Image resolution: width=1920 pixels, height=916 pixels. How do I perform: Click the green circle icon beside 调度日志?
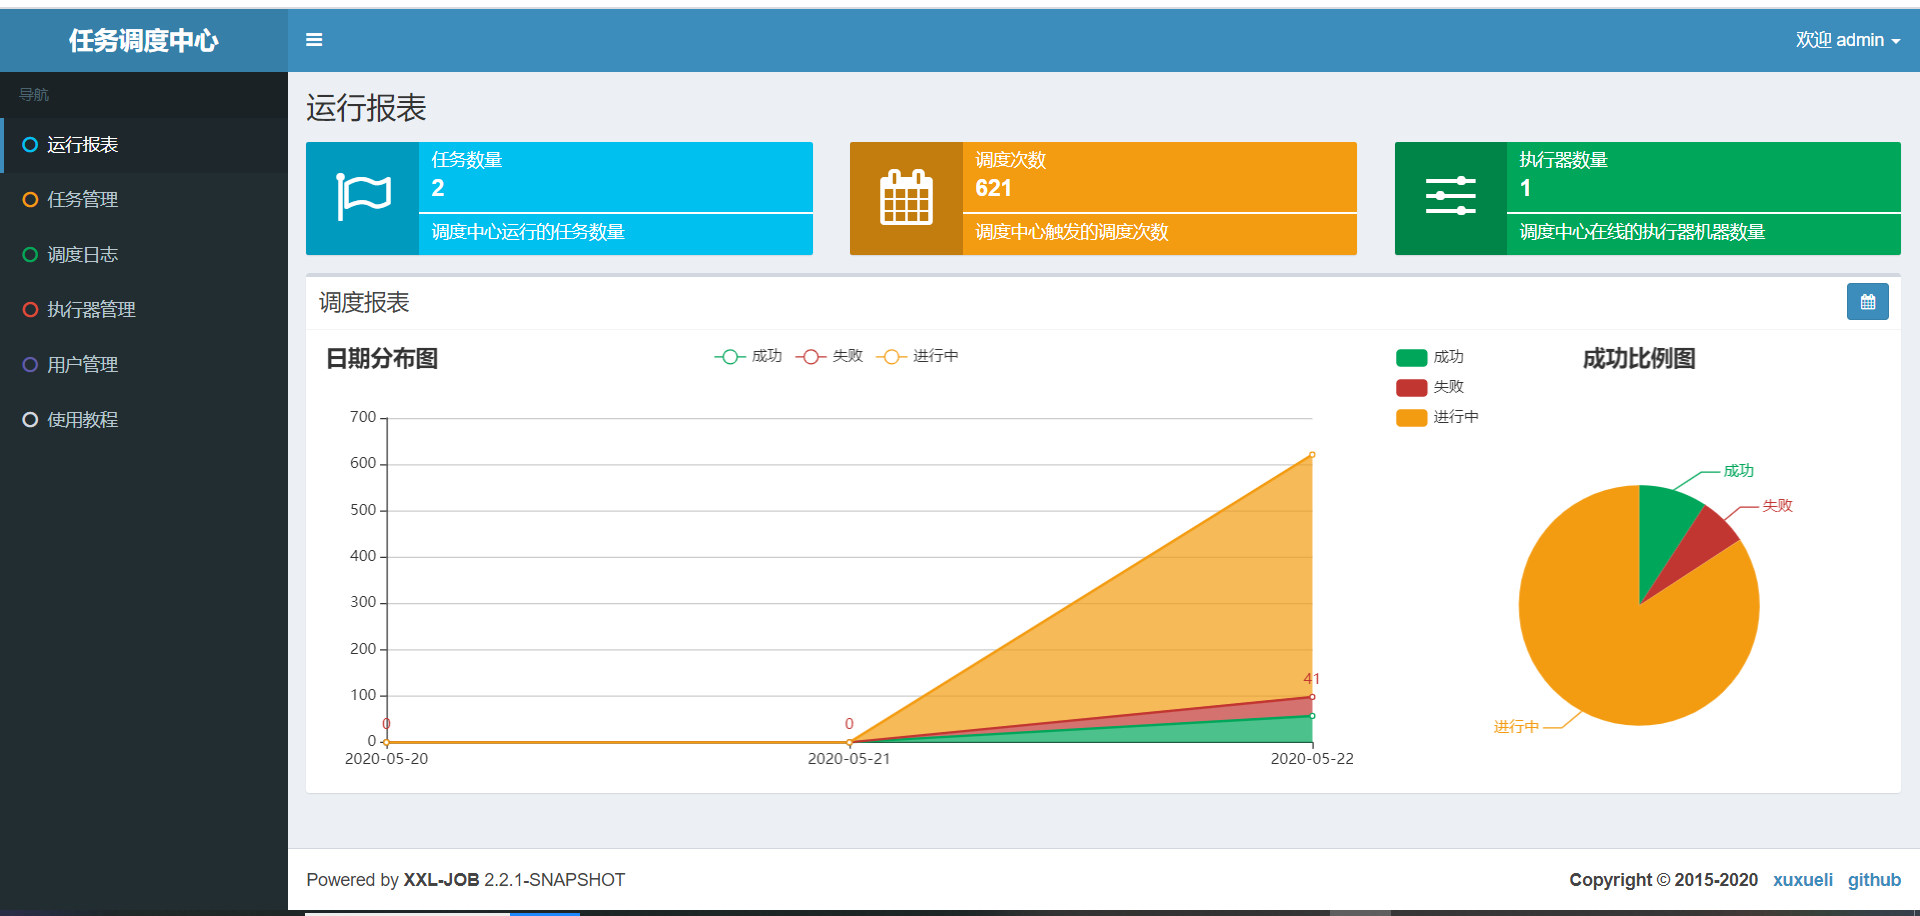click(30, 255)
